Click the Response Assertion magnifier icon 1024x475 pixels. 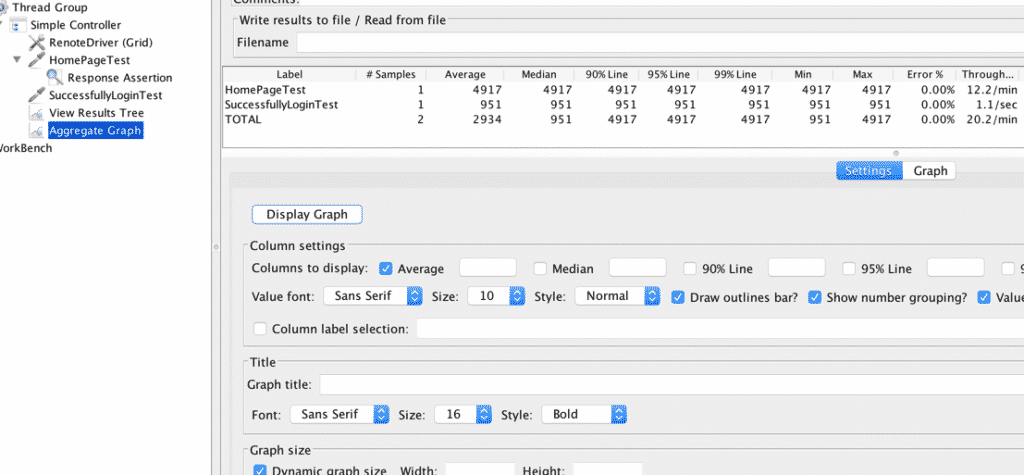click(55, 78)
